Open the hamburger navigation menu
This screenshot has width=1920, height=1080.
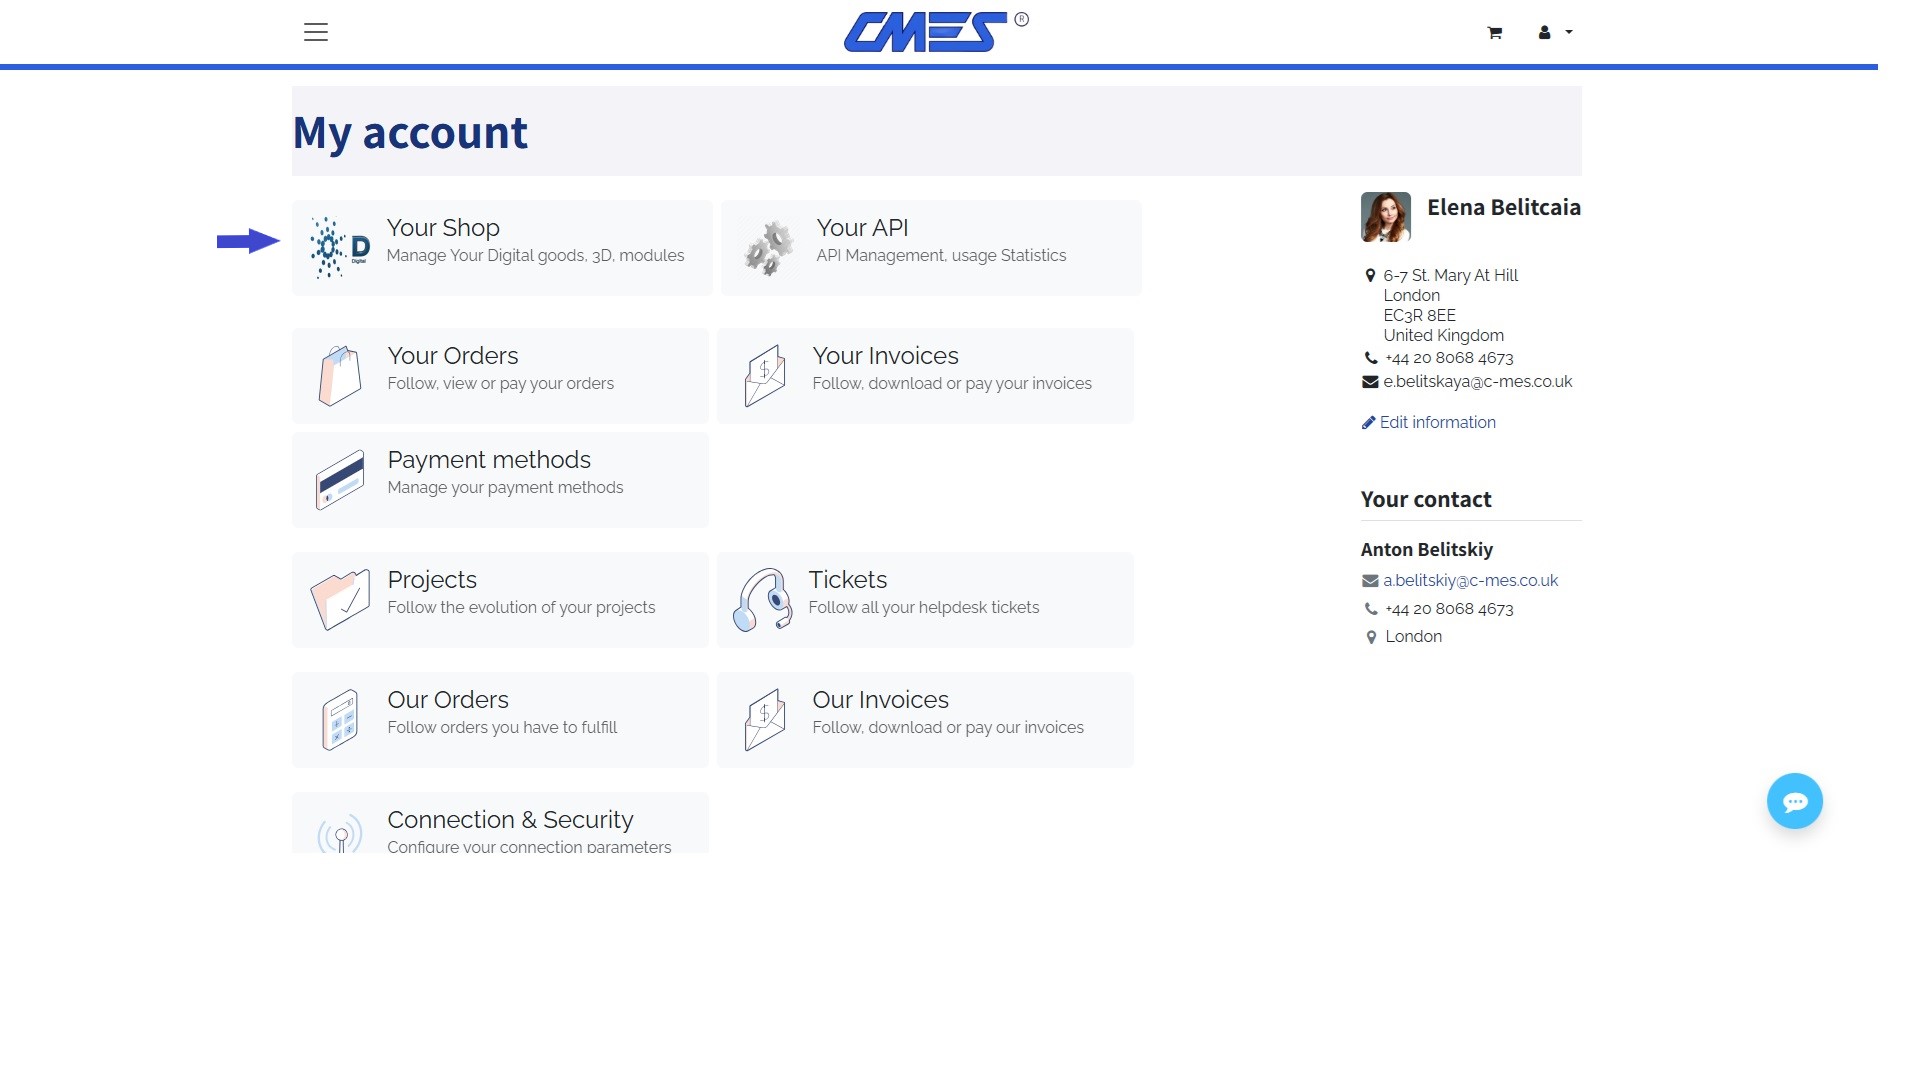[316, 31]
